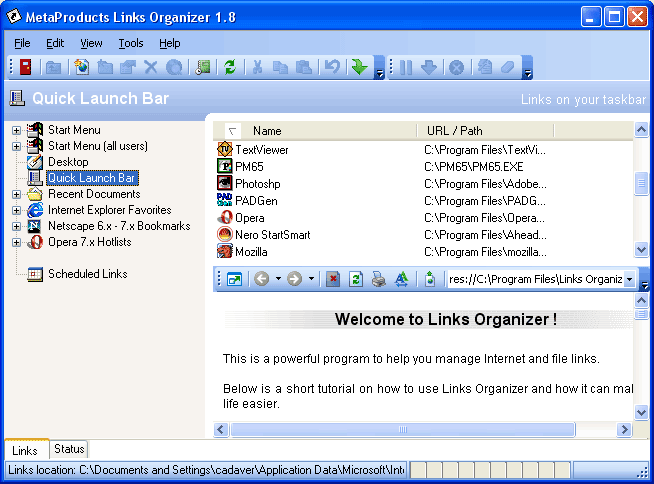Click the green Download arrow icon
This screenshot has width=654, height=484.
pyautogui.click(x=359, y=67)
